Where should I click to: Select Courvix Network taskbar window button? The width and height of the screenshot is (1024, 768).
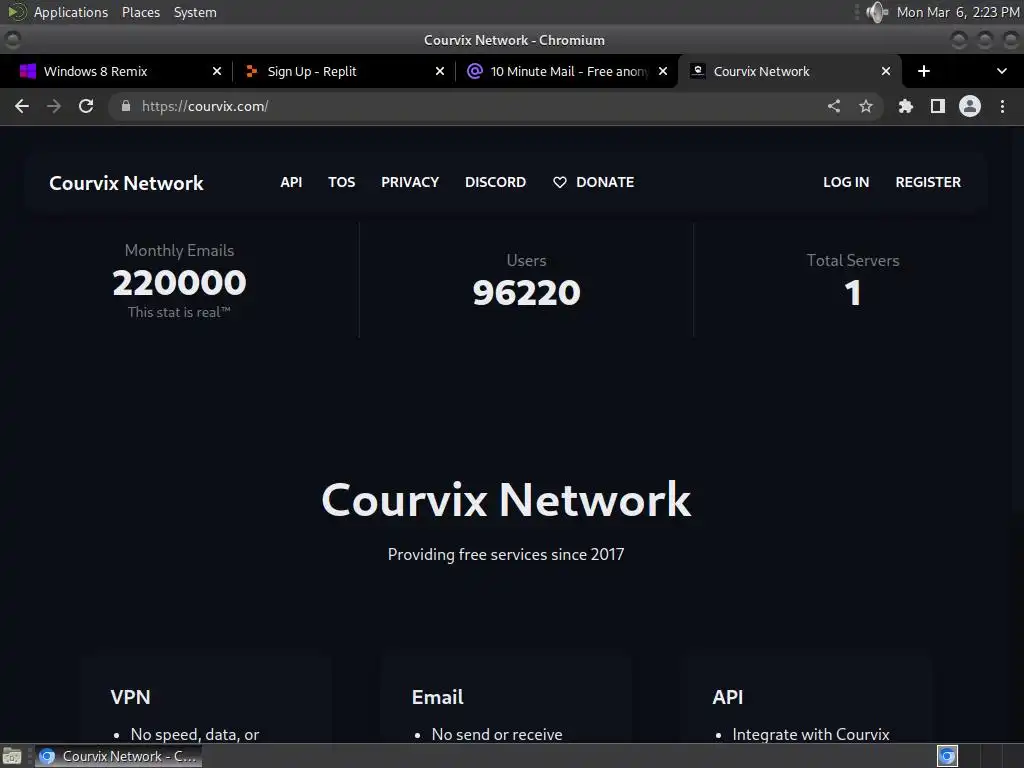click(118, 756)
